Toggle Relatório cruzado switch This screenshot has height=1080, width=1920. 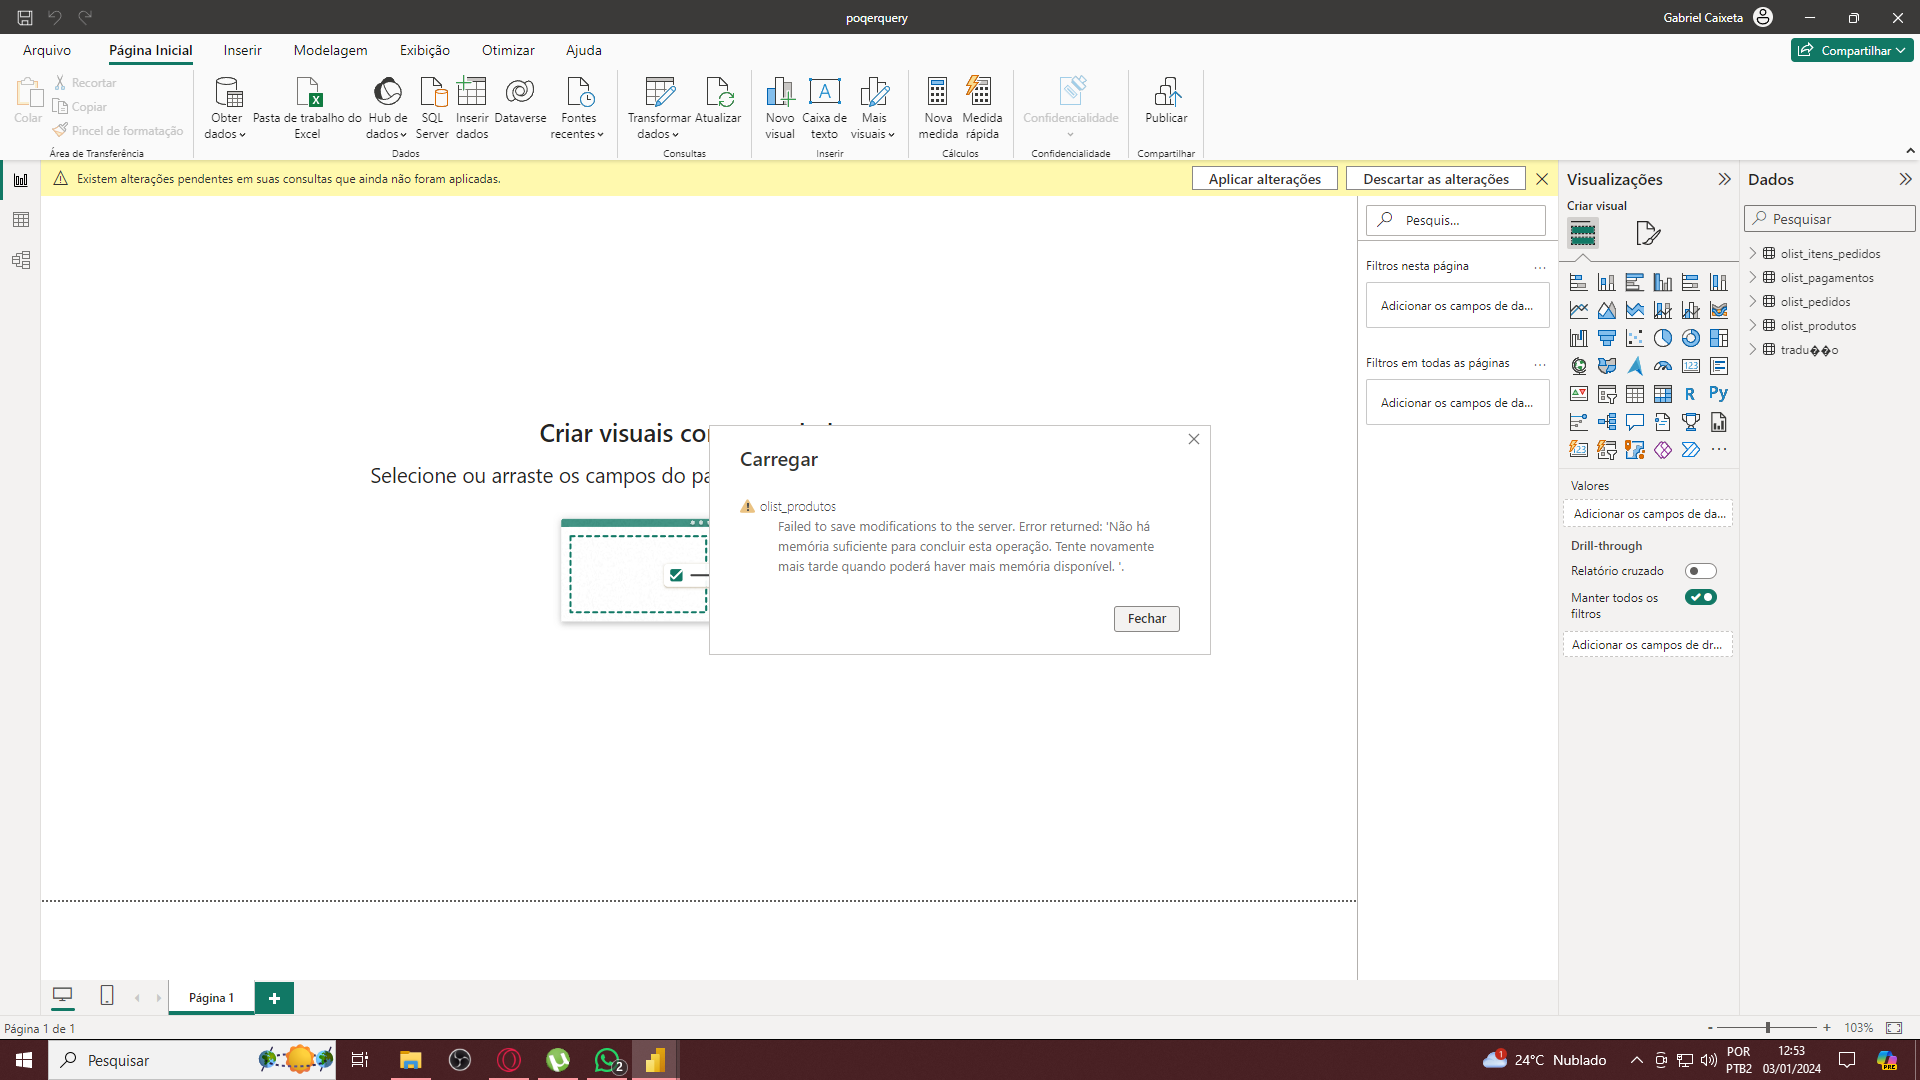coord(1700,571)
